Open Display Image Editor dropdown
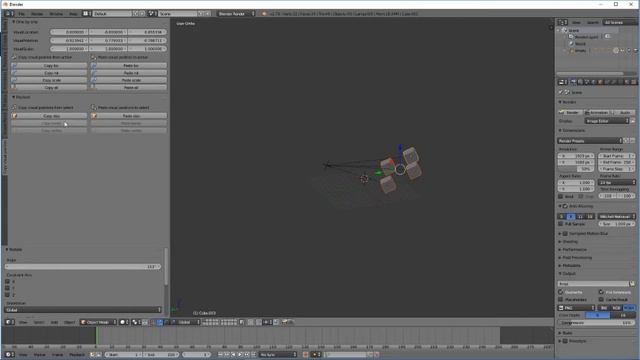 [x=607, y=121]
